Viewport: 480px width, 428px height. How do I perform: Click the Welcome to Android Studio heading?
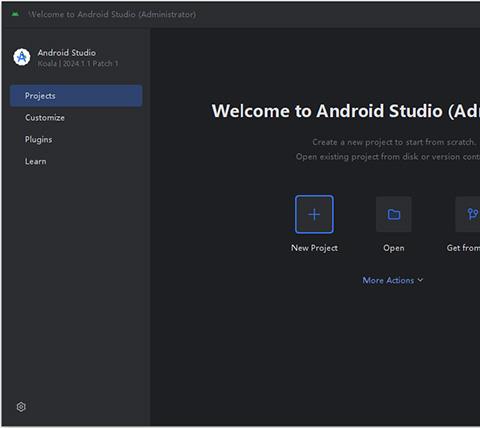(346, 111)
